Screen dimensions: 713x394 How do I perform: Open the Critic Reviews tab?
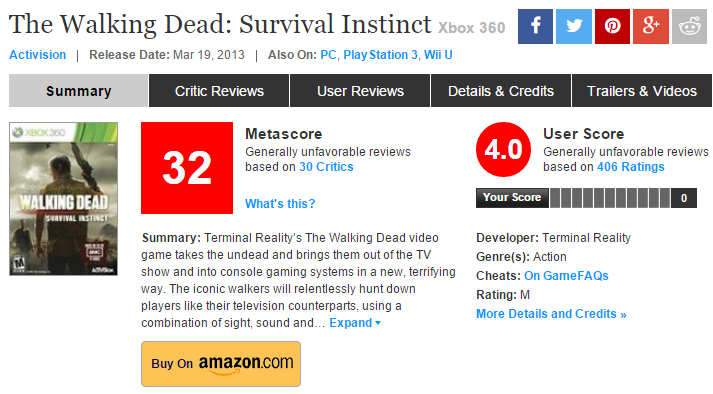[x=219, y=91]
